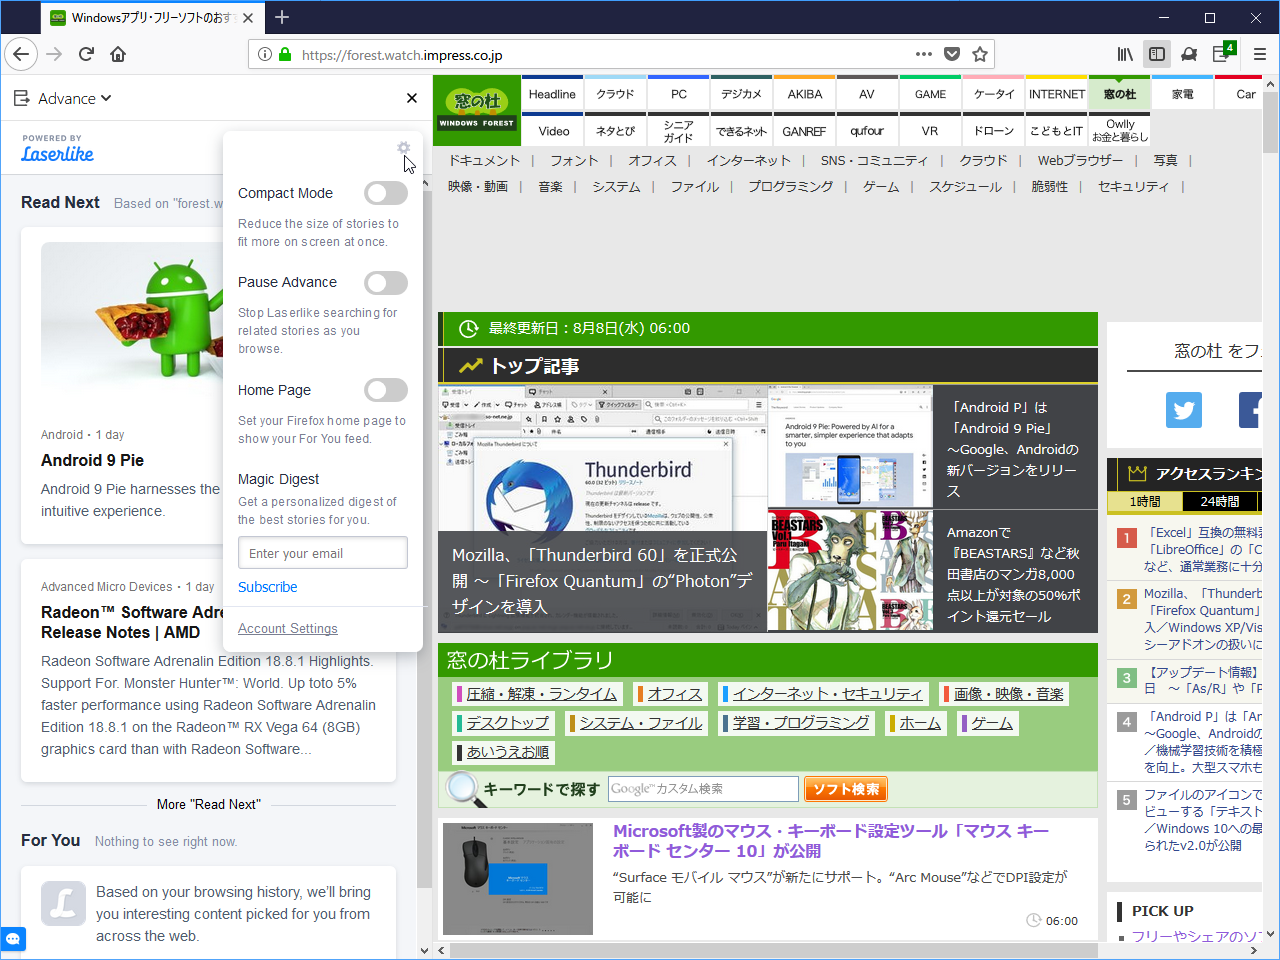The height and width of the screenshot is (960, 1280).
Task: Open a new tab with the plus icon
Action: click(x=282, y=17)
